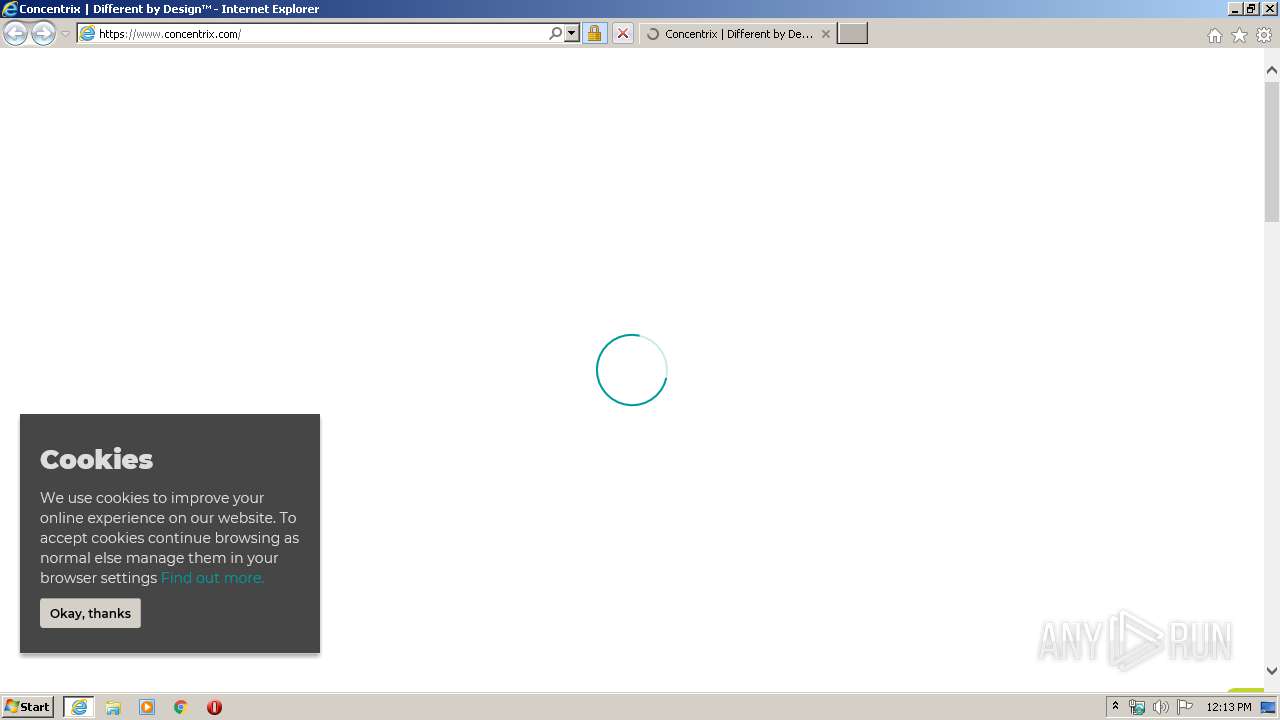Expand the address bar autocomplete dropdown

click(x=572, y=34)
